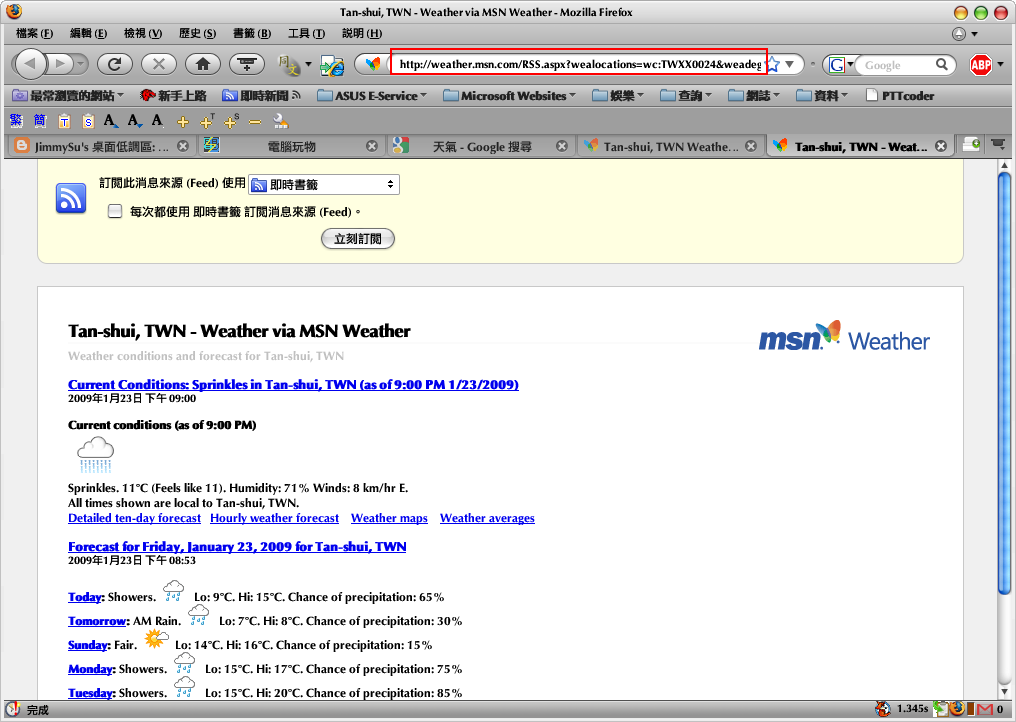Click the 同文 Chinese conversion icon

pyautogui.click(x=288, y=64)
